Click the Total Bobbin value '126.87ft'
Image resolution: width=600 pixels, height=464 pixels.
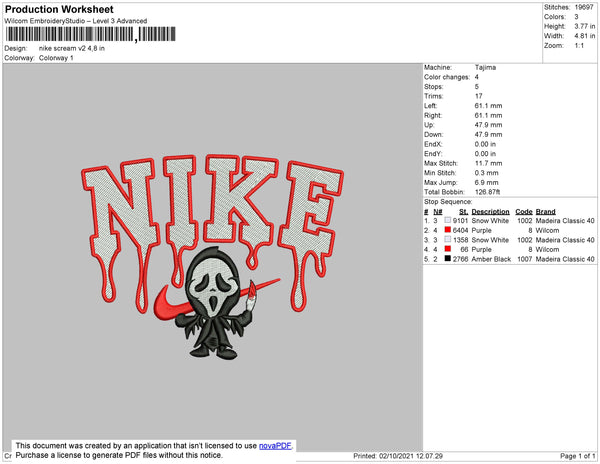coord(487,192)
